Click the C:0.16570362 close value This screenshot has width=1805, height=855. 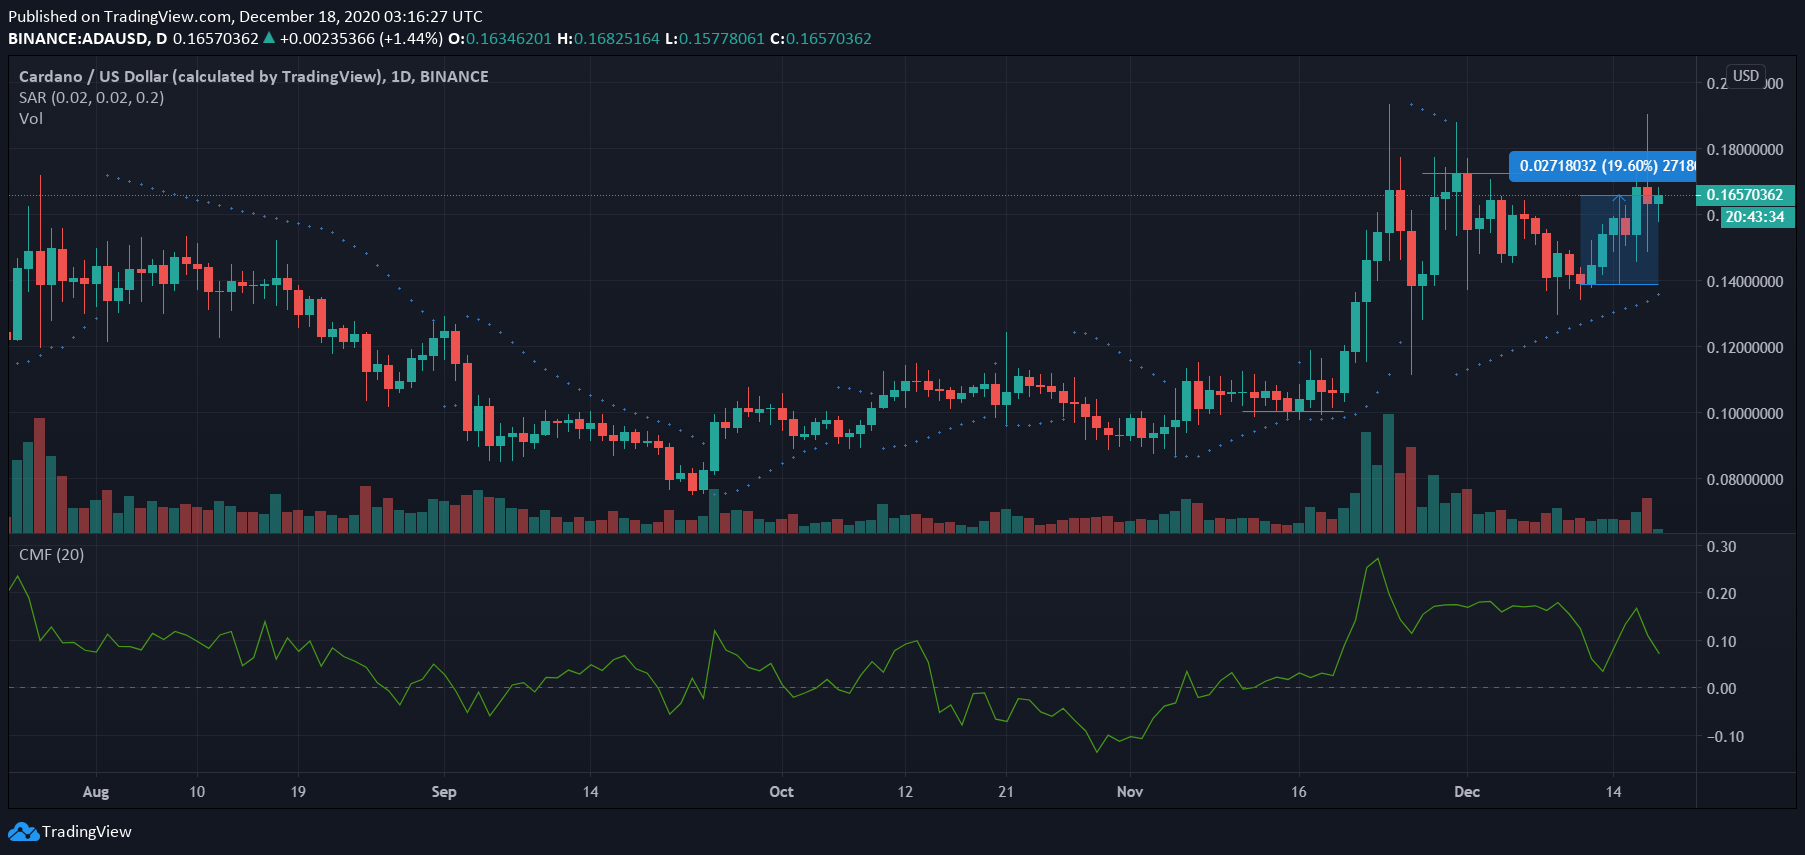click(821, 39)
